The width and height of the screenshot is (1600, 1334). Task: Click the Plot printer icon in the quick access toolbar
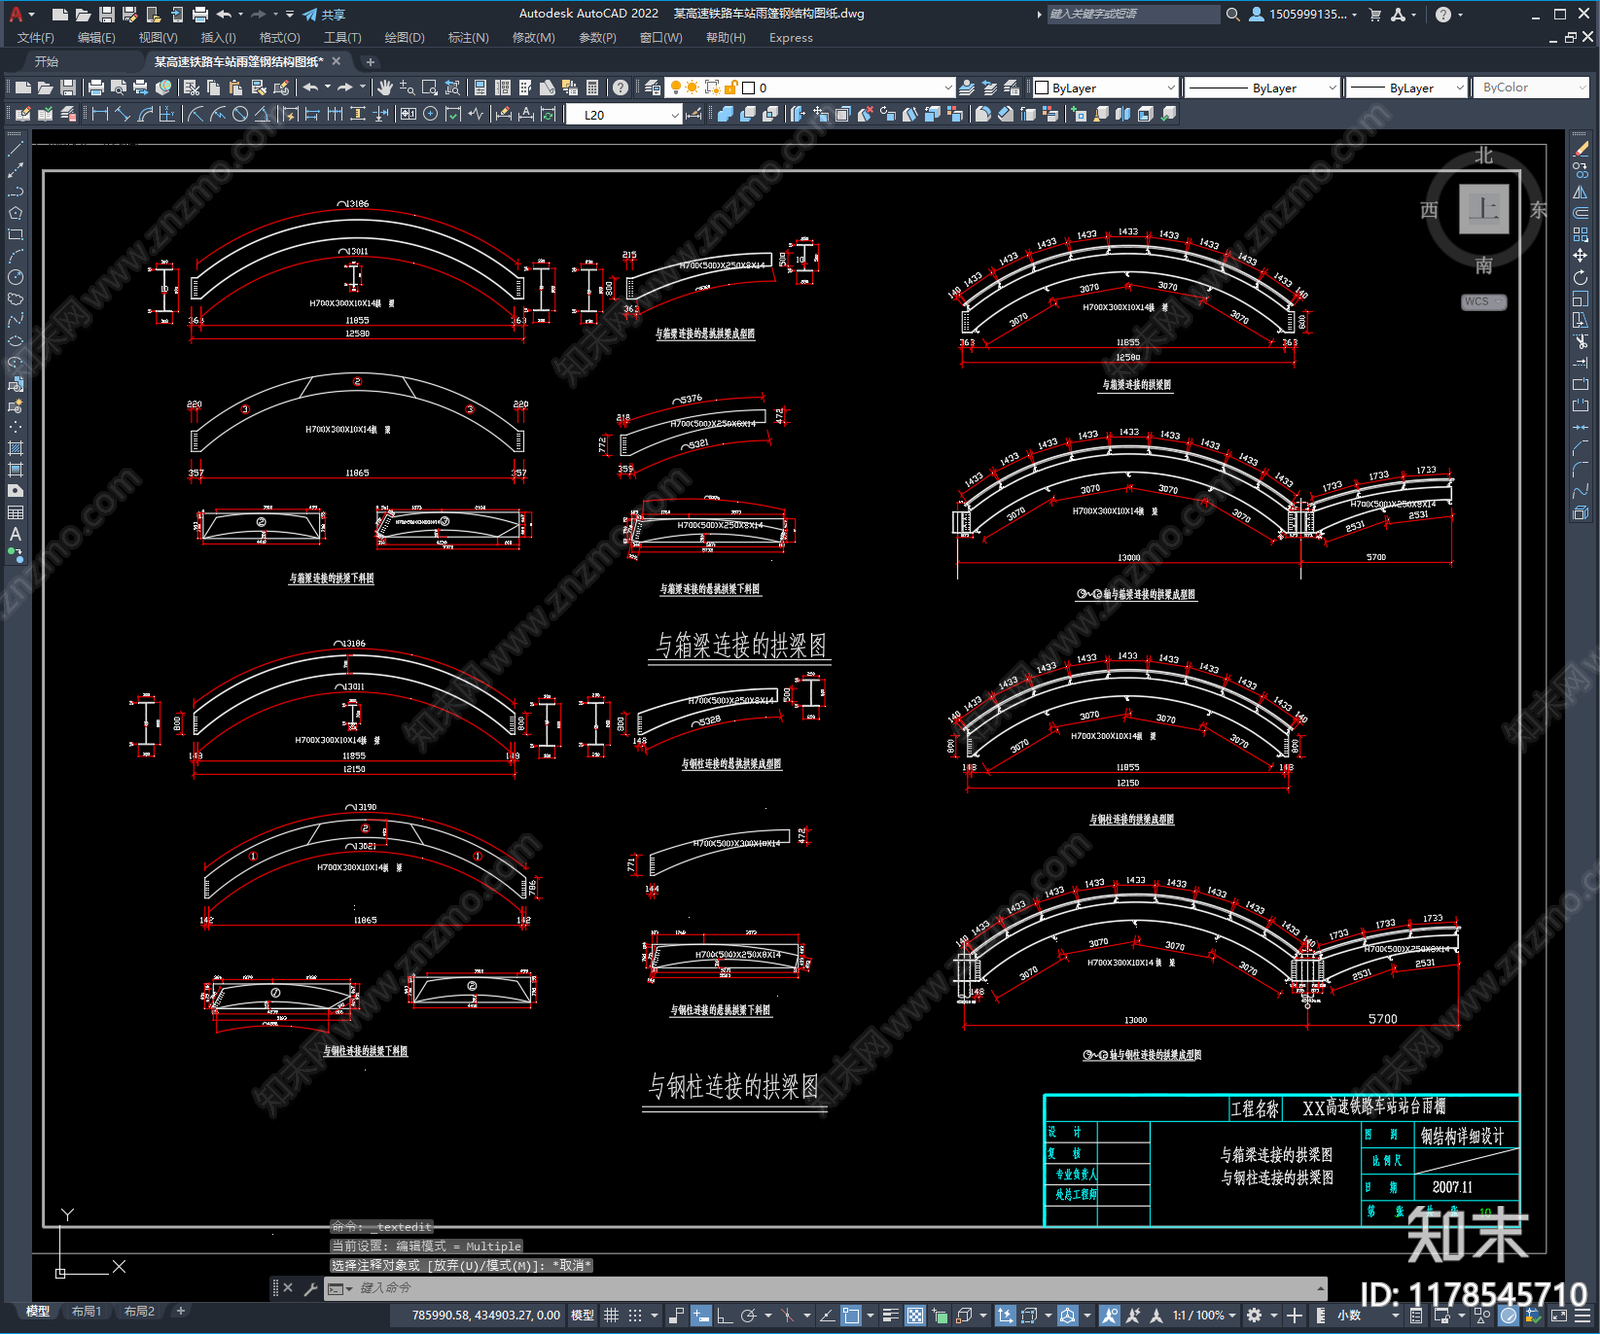tap(200, 14)
